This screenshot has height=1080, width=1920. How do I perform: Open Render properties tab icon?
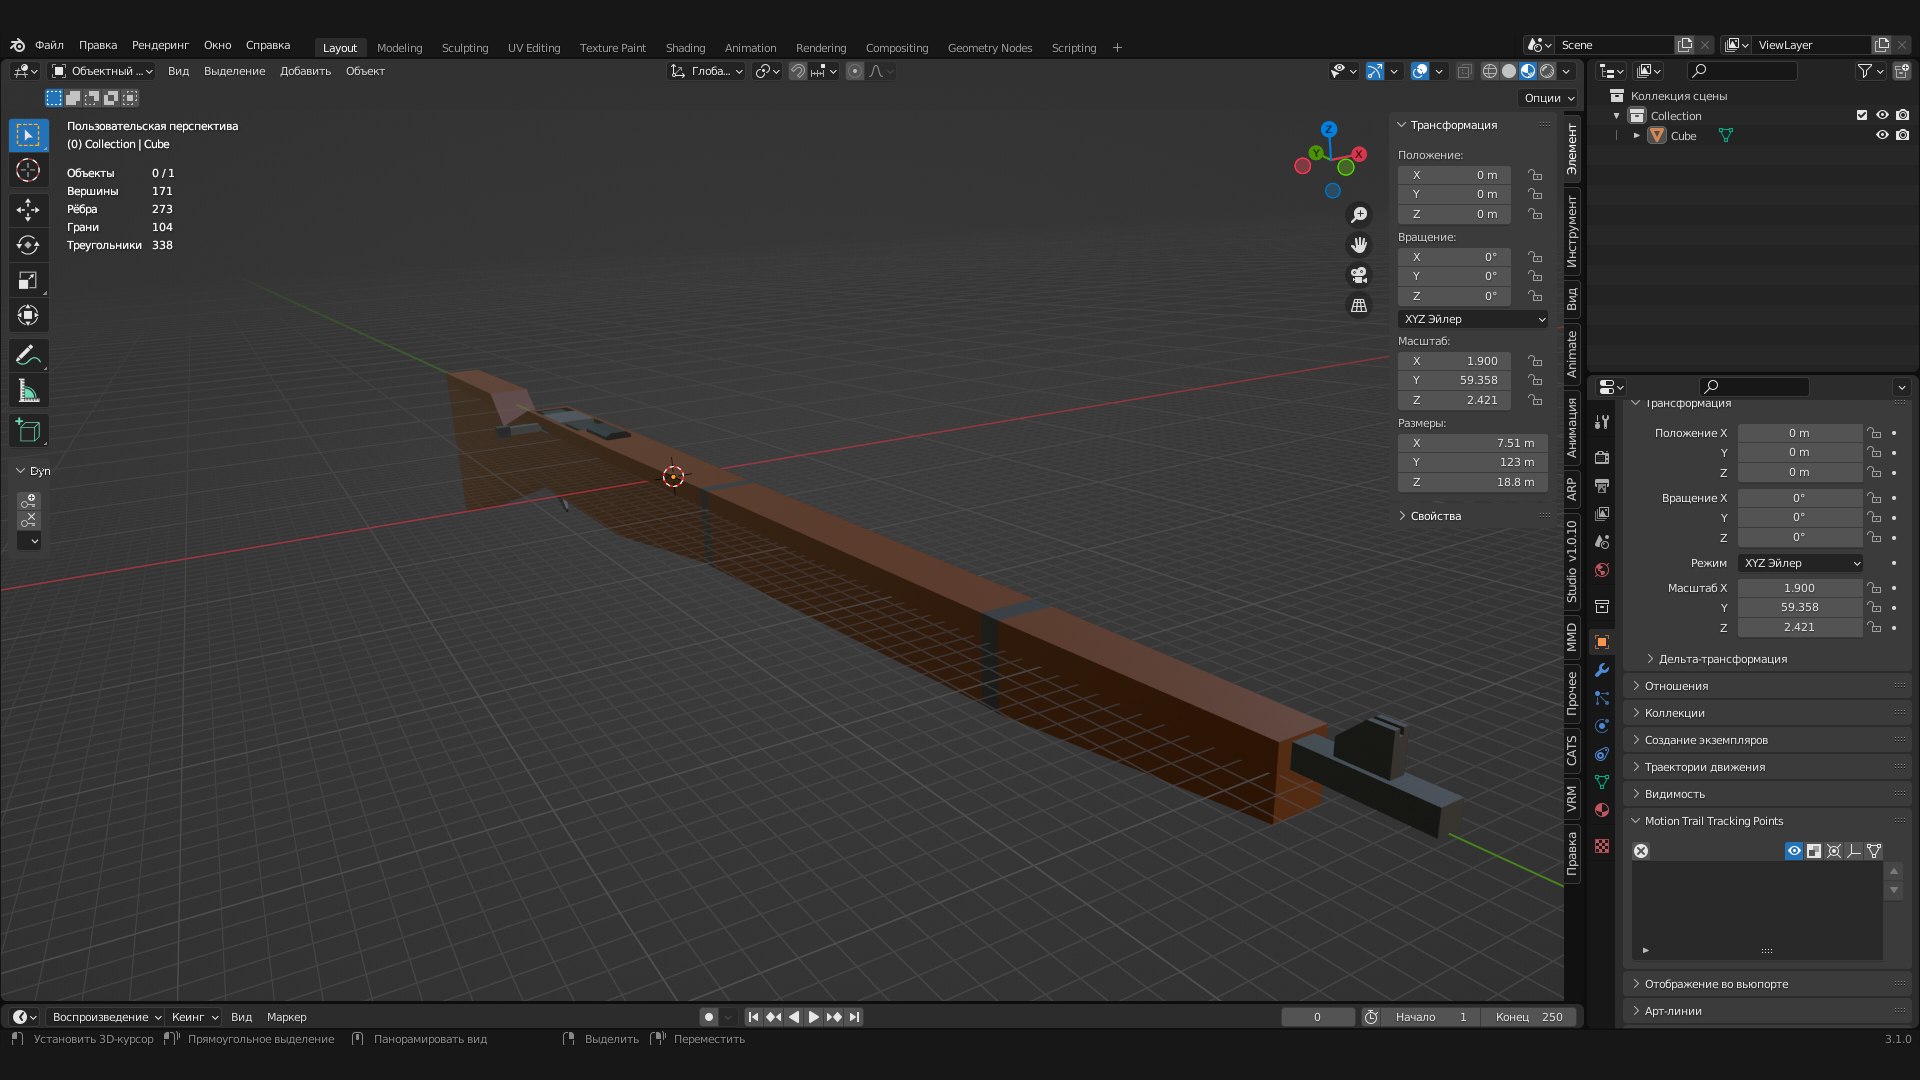click(1602, 457)
